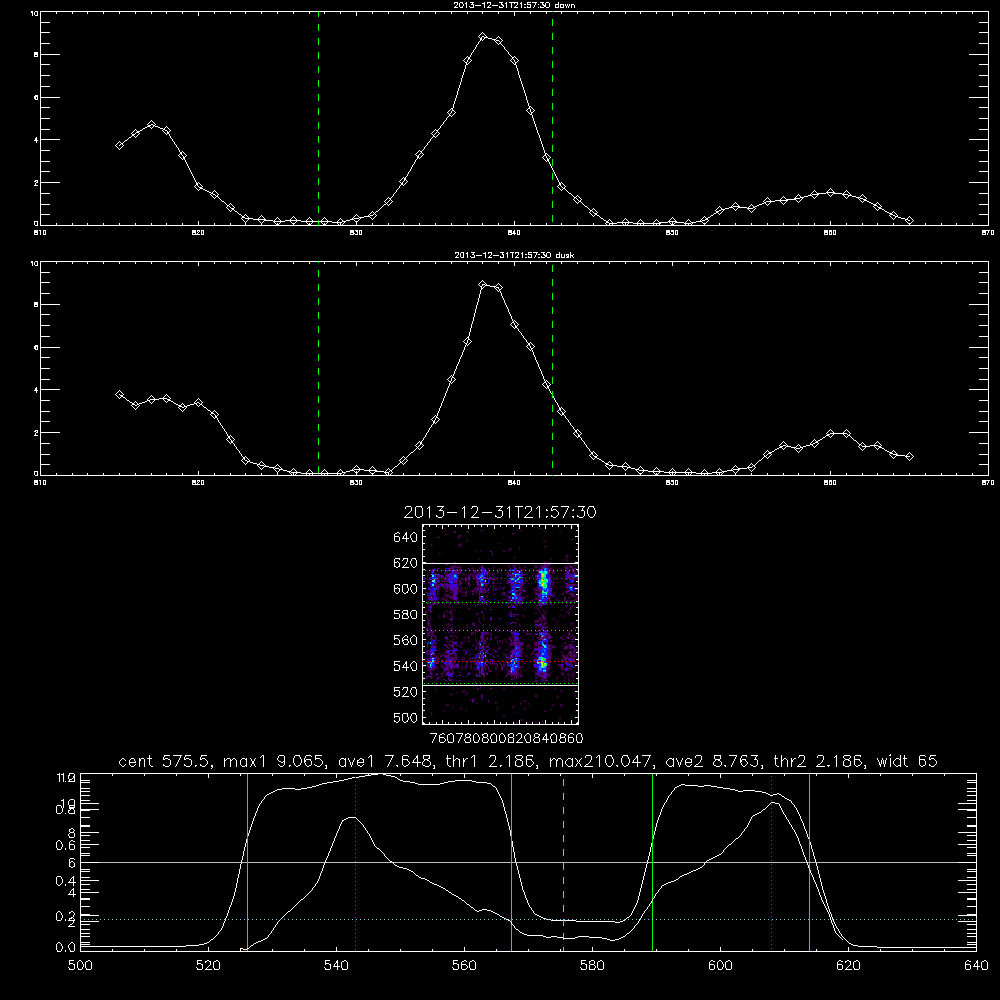The height and width of the screenshot is (1000, 1000).
Task: Click the solid horizontal line at level 6
Action: pyautogui.click(x=528, y=862)
